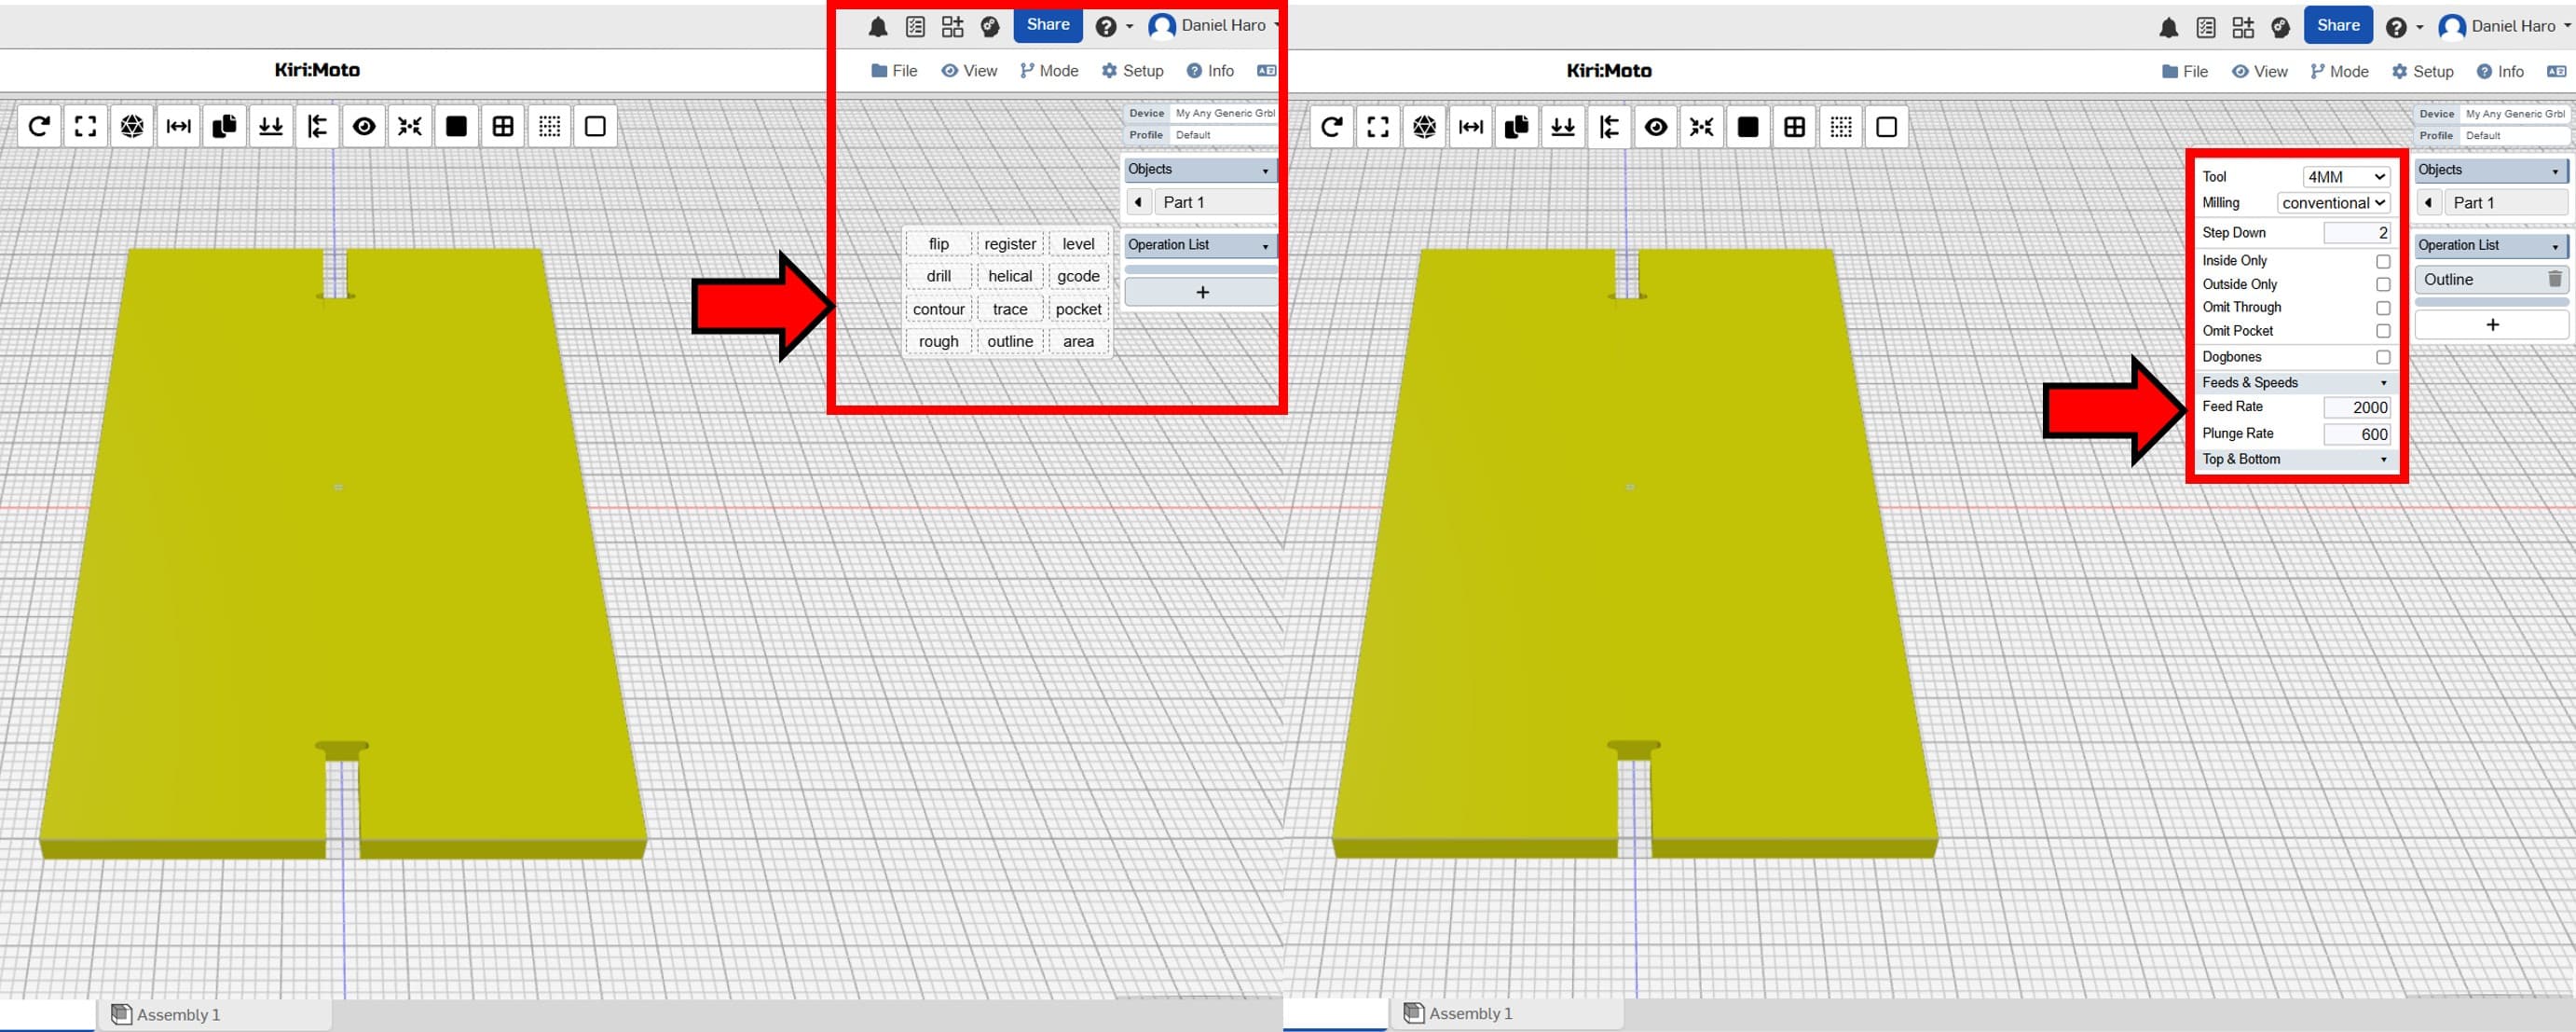The height and width of the screenshot is (1032, 2576).
Task: Check the Omit Through option
Action: click(x=2382, y=308)
